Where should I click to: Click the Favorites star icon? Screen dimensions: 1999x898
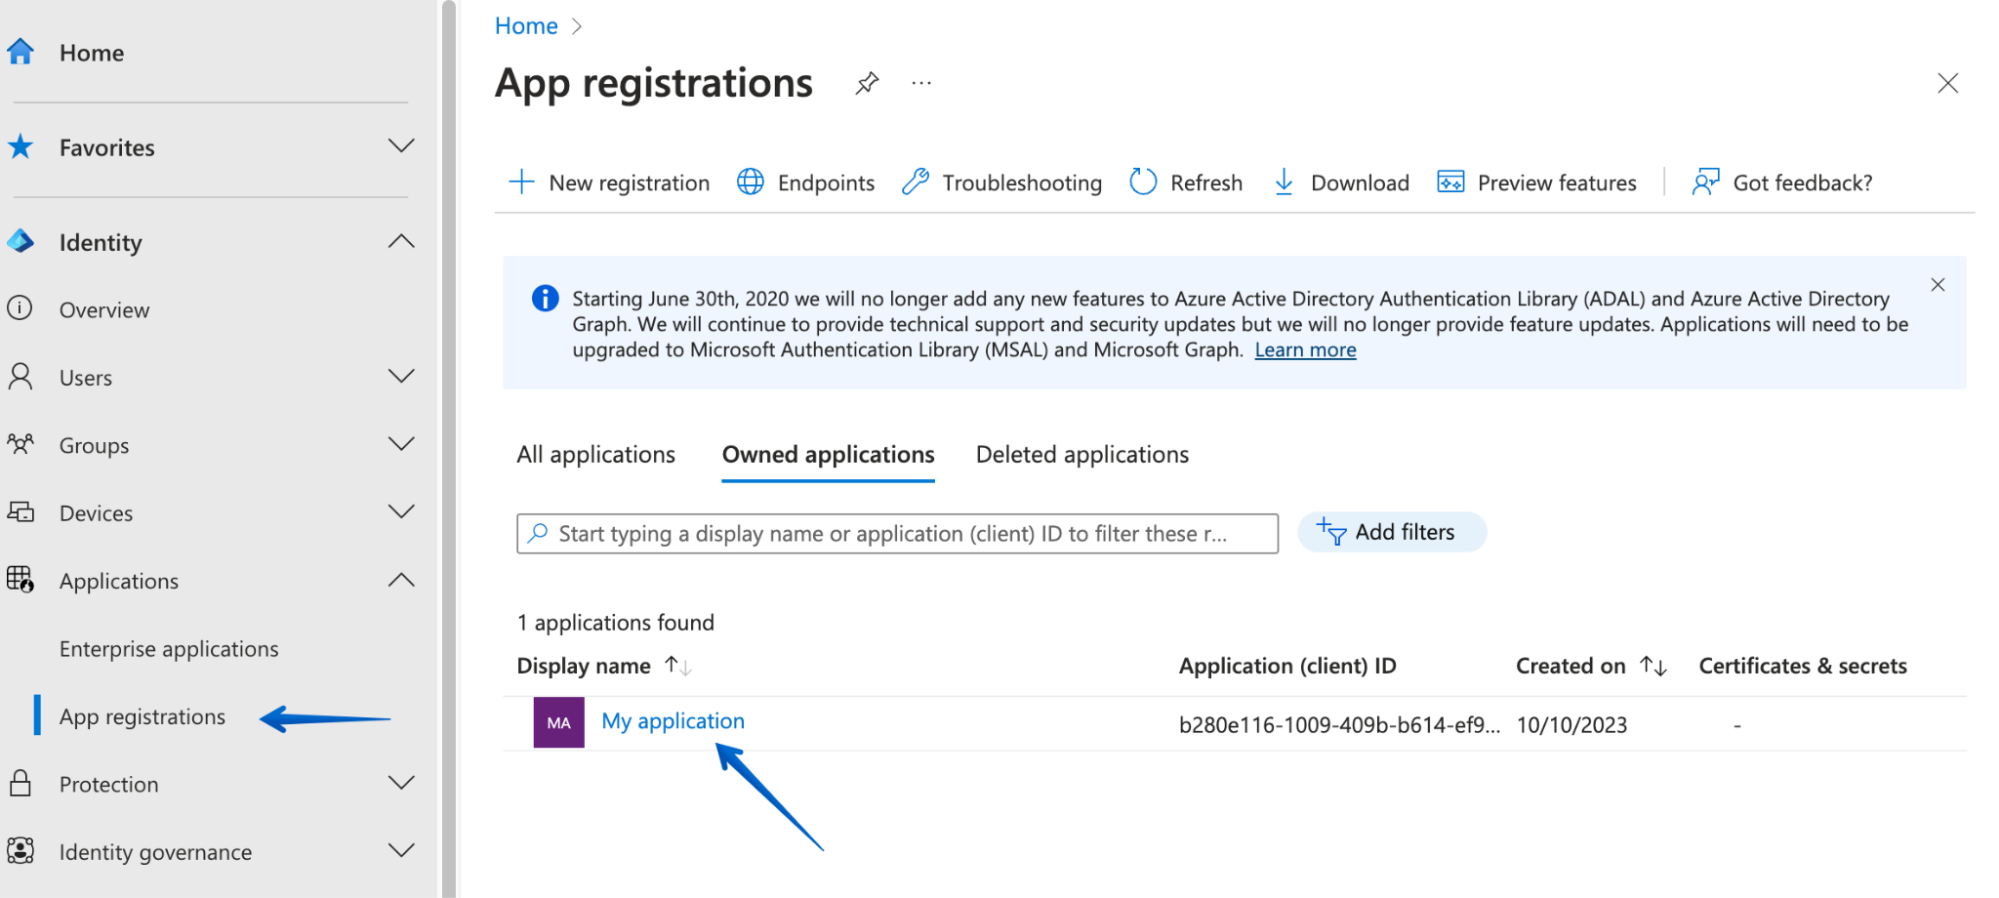(20, 147)
